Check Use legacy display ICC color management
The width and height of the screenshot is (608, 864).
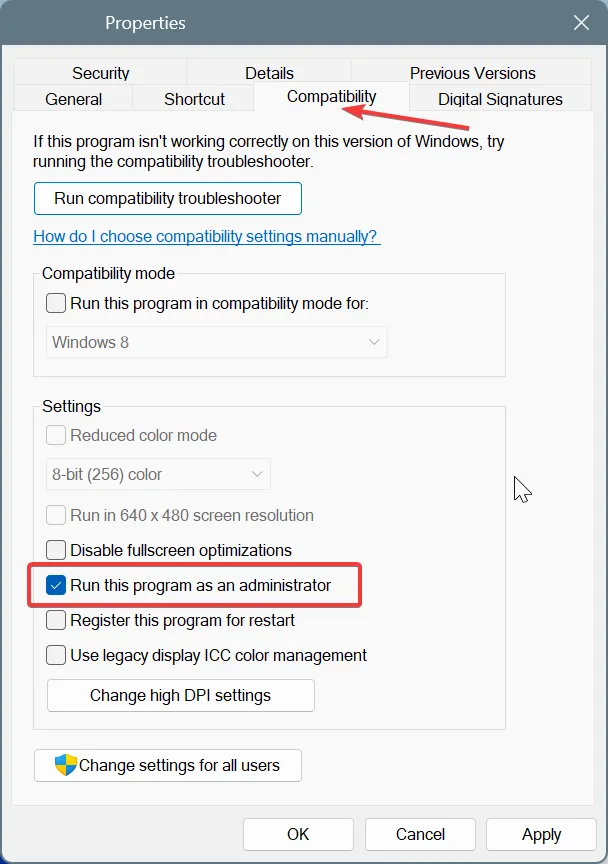56,655
